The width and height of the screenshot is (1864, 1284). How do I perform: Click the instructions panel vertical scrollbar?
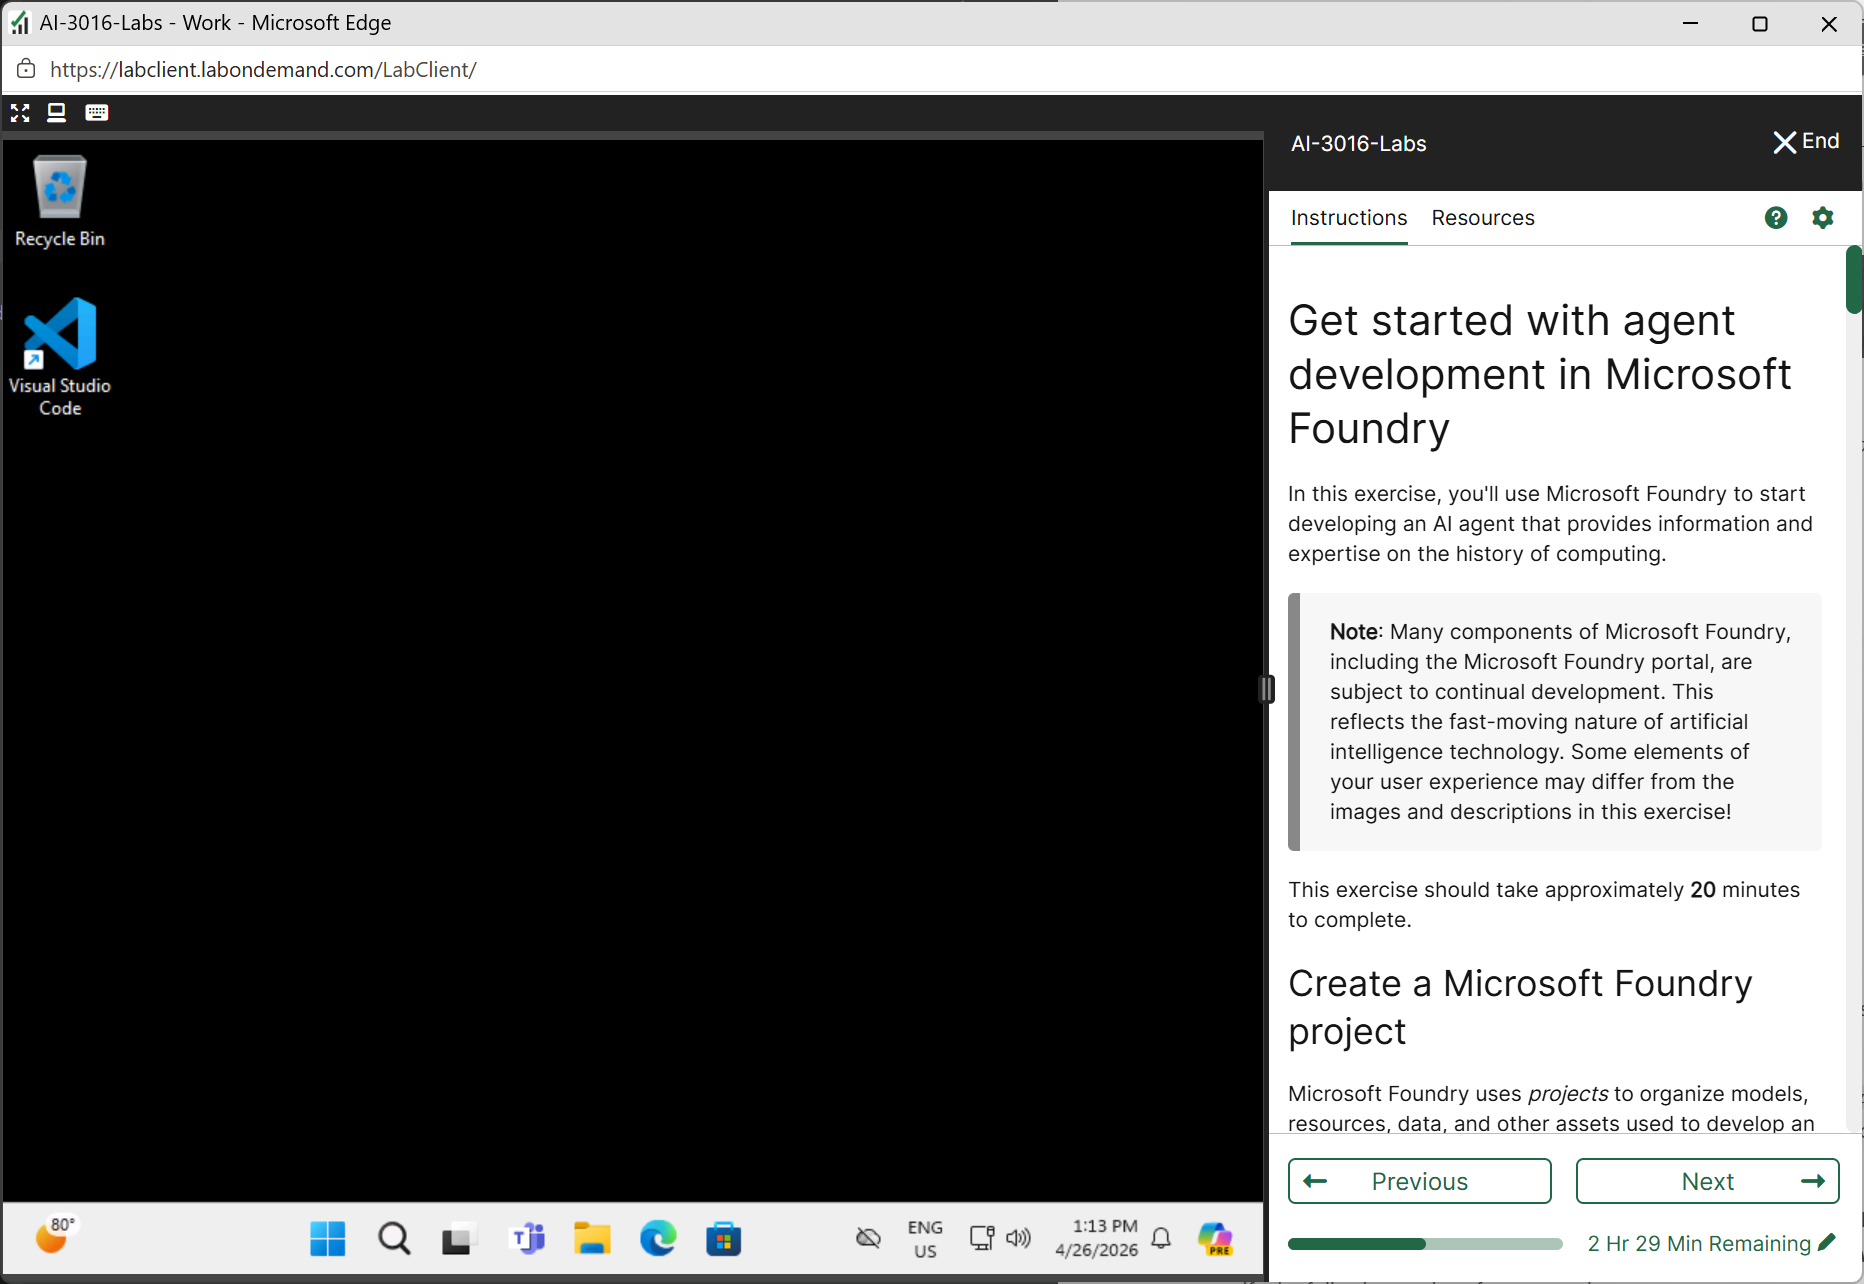(x=1854, y=281)
